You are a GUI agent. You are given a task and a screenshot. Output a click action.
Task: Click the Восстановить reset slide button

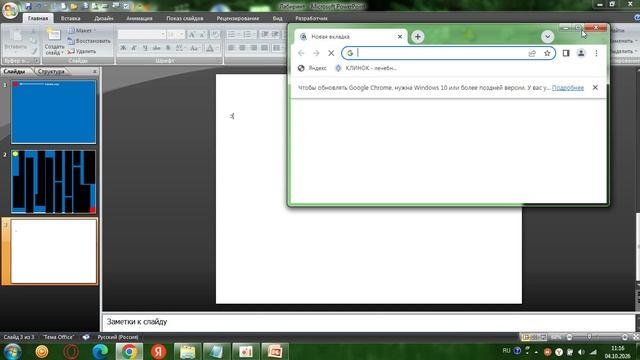[89, 41]
